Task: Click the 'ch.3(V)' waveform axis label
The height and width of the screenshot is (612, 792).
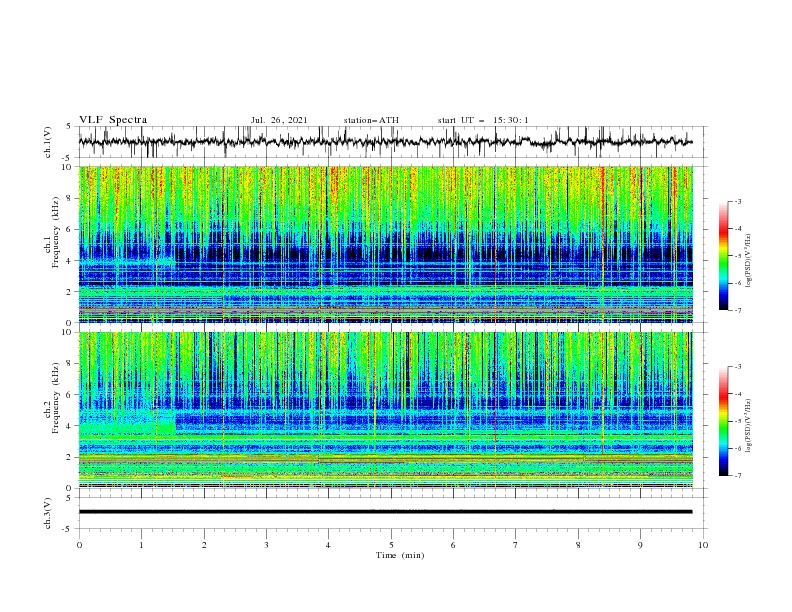Action: click(x=48, y=513)
